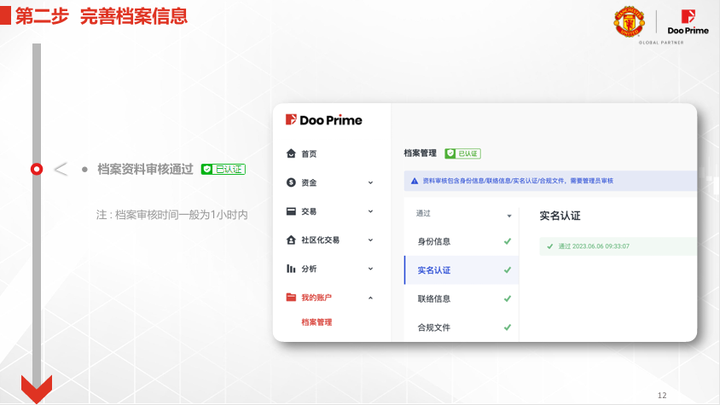Click the blue notice text about 资料审核
720x405 pixels.
(518, 181)
